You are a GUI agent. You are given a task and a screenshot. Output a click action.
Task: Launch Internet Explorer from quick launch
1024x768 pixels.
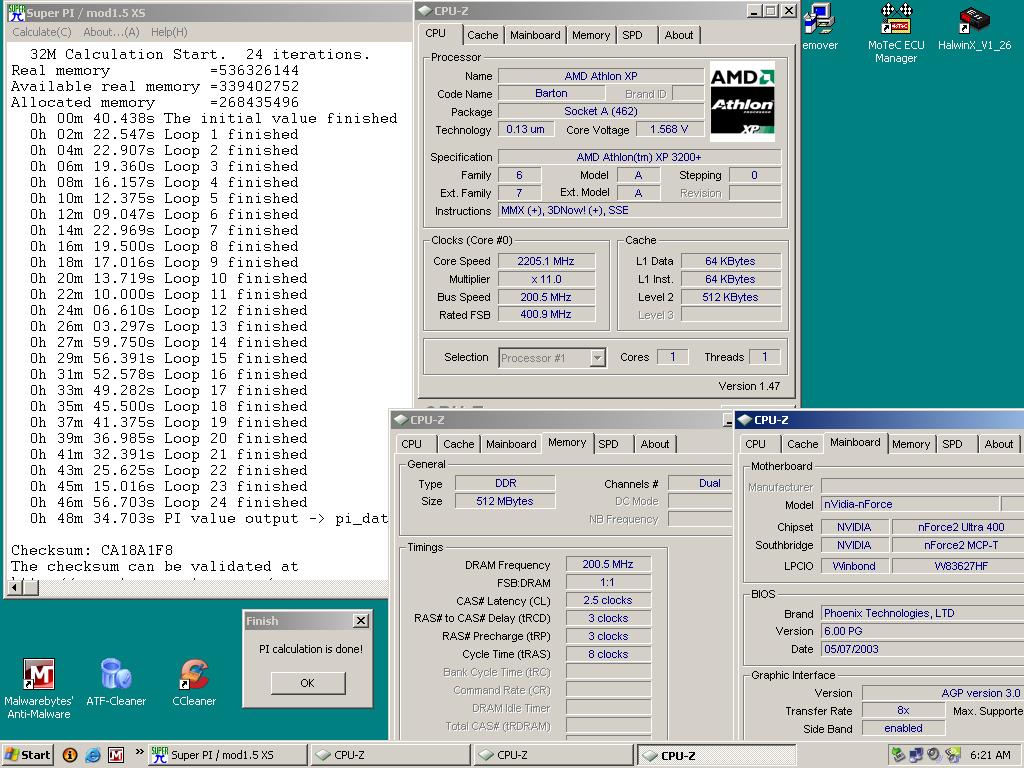93,755
